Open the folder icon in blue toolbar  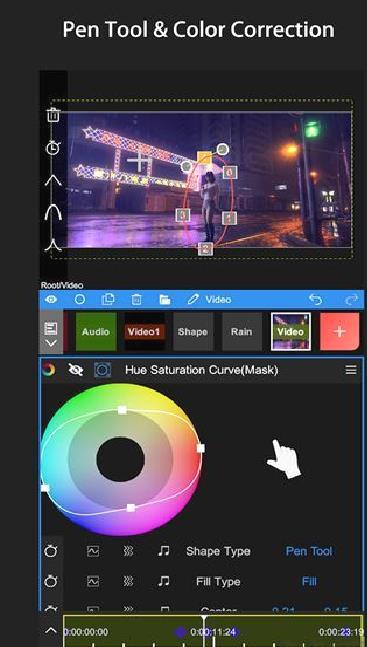point(165,300)
